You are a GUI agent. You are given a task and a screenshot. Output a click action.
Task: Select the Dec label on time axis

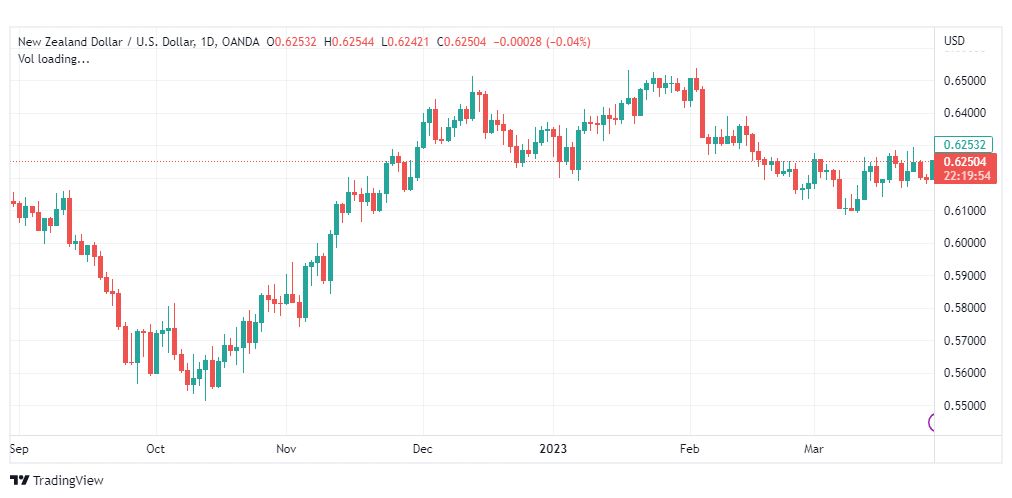(x=422, y=448)
